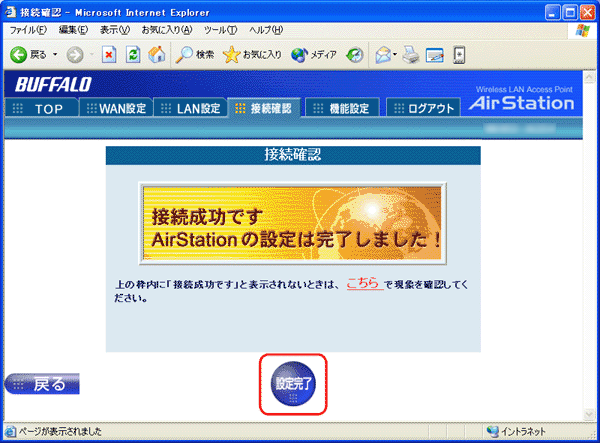
Task: Click the History clock icon
Action: pyautogui.click(x=354, y=55)
